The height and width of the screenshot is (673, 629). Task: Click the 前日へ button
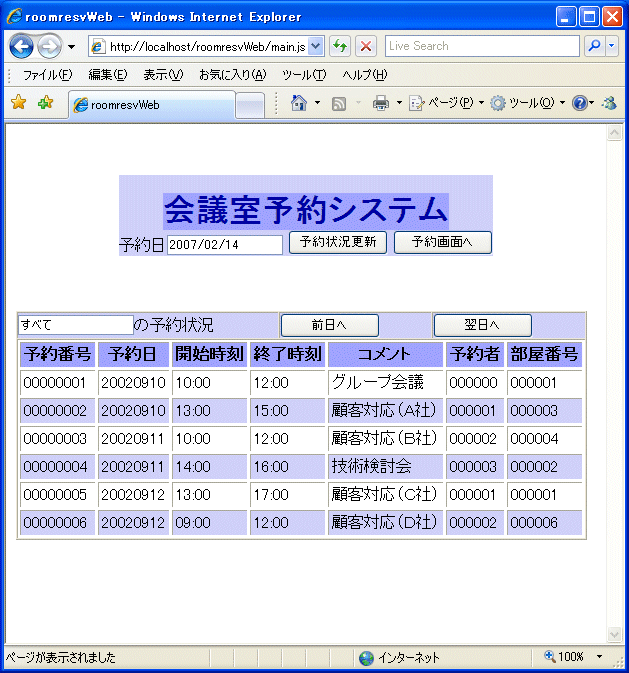(330, 325)
